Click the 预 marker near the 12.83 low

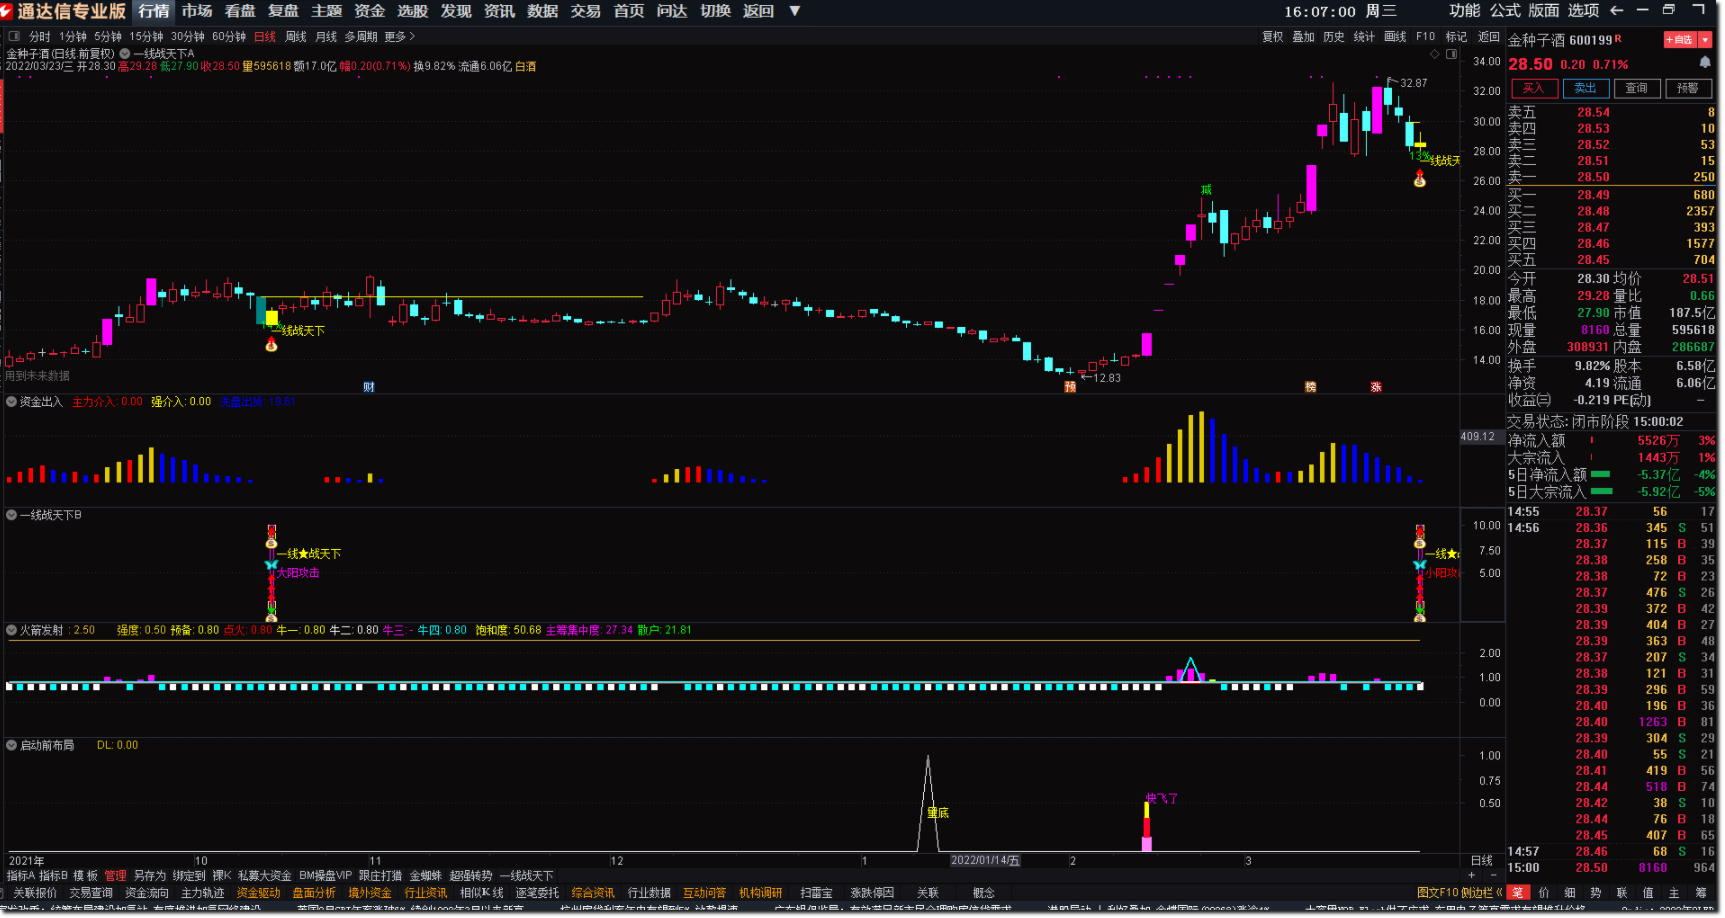click(1070, 387)
